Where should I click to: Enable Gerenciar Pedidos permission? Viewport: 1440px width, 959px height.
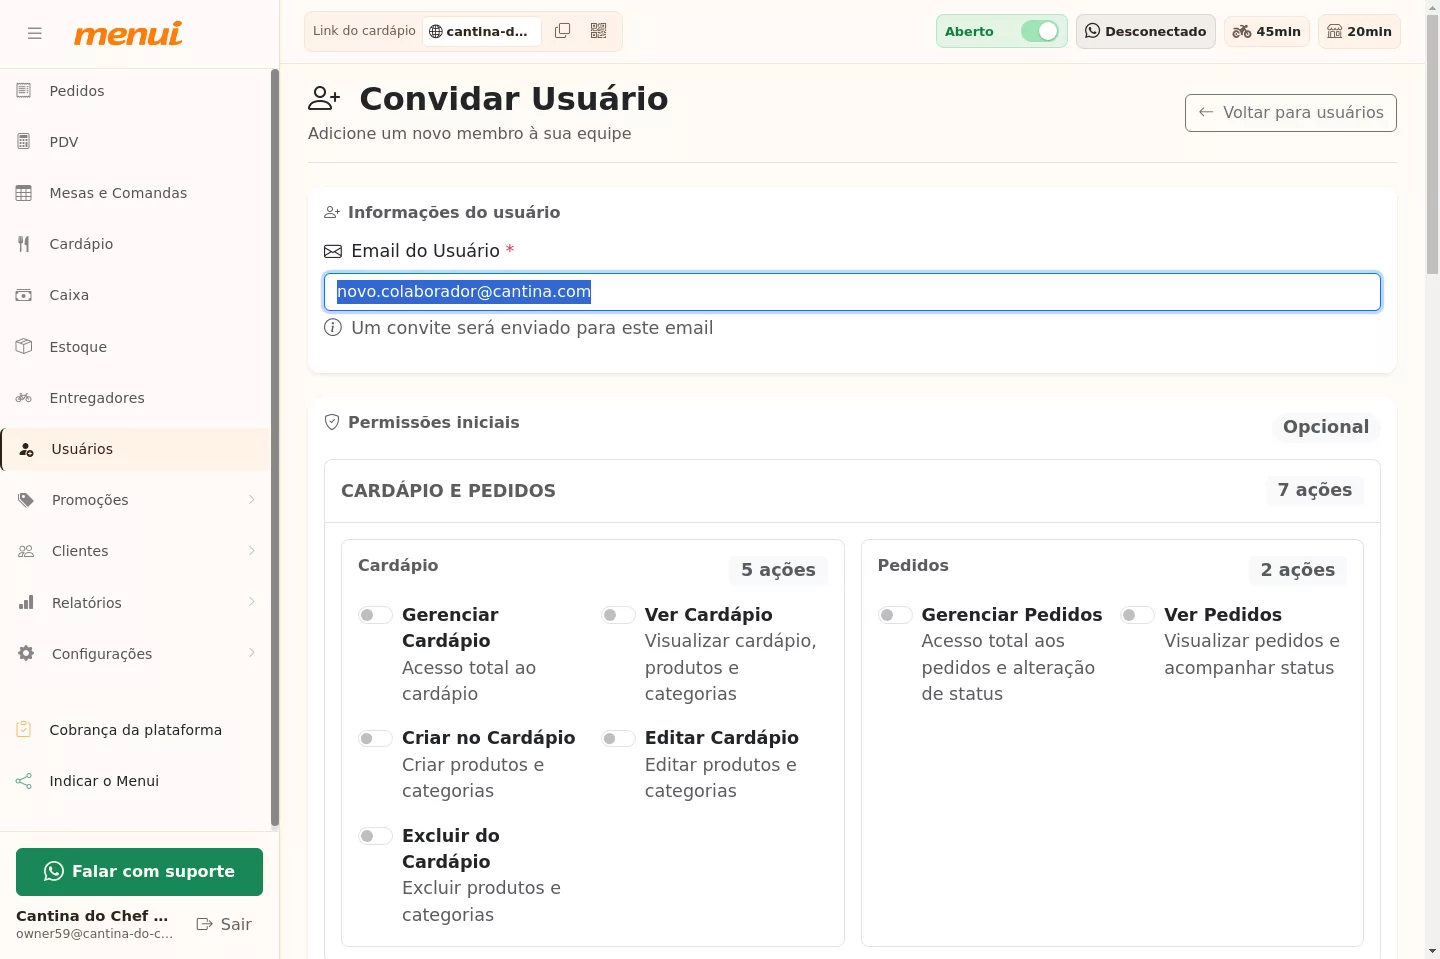[x=895, y=615]
